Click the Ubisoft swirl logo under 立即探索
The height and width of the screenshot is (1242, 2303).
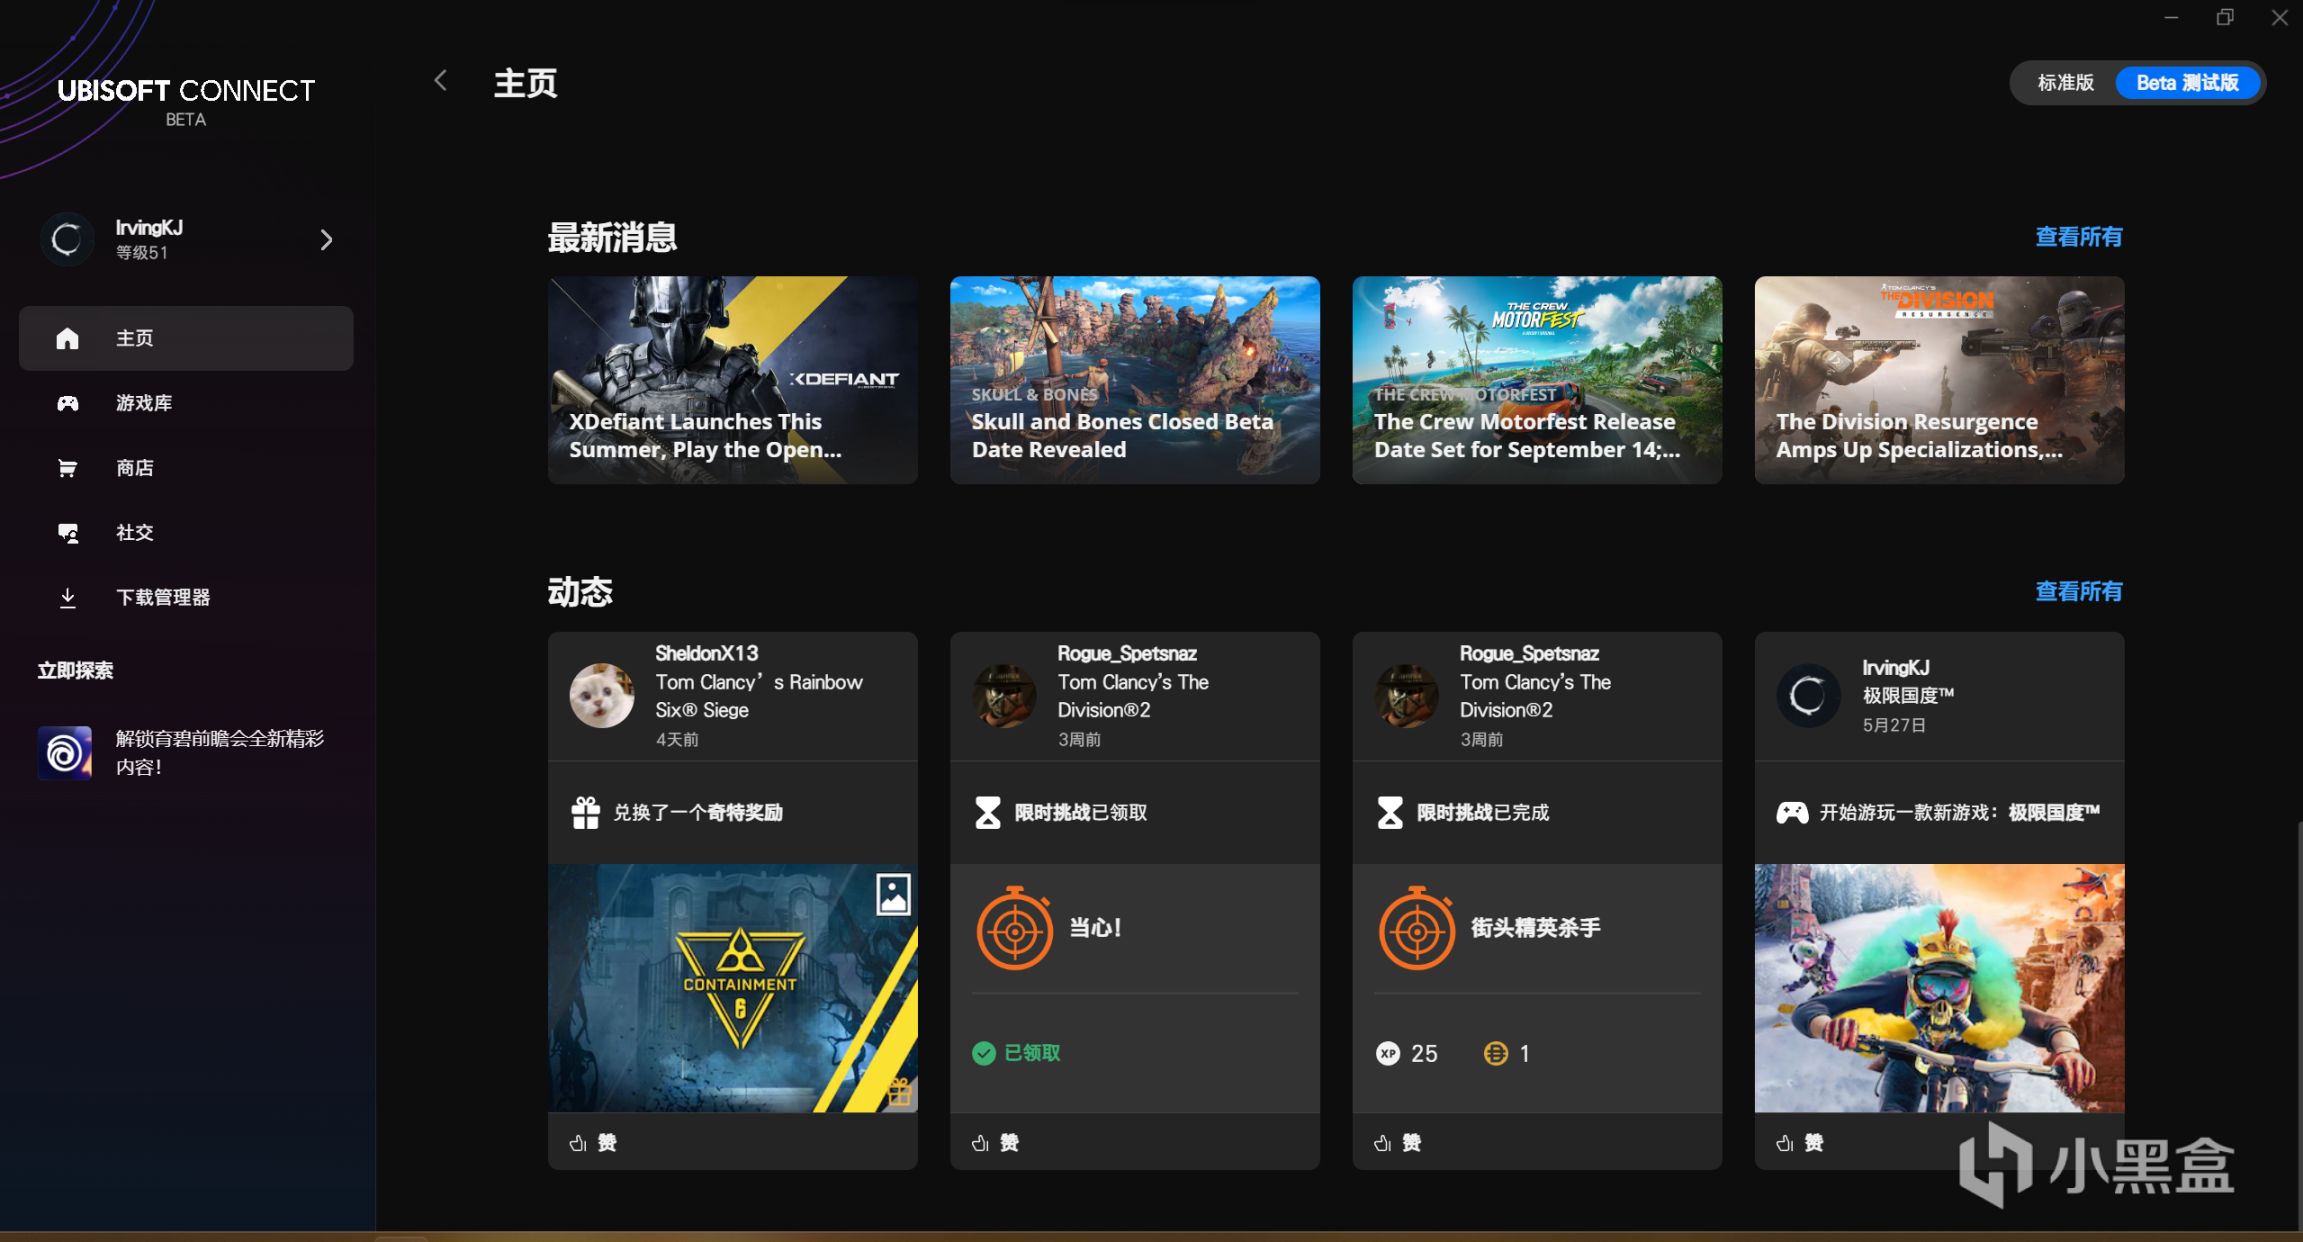click(65, 752)
